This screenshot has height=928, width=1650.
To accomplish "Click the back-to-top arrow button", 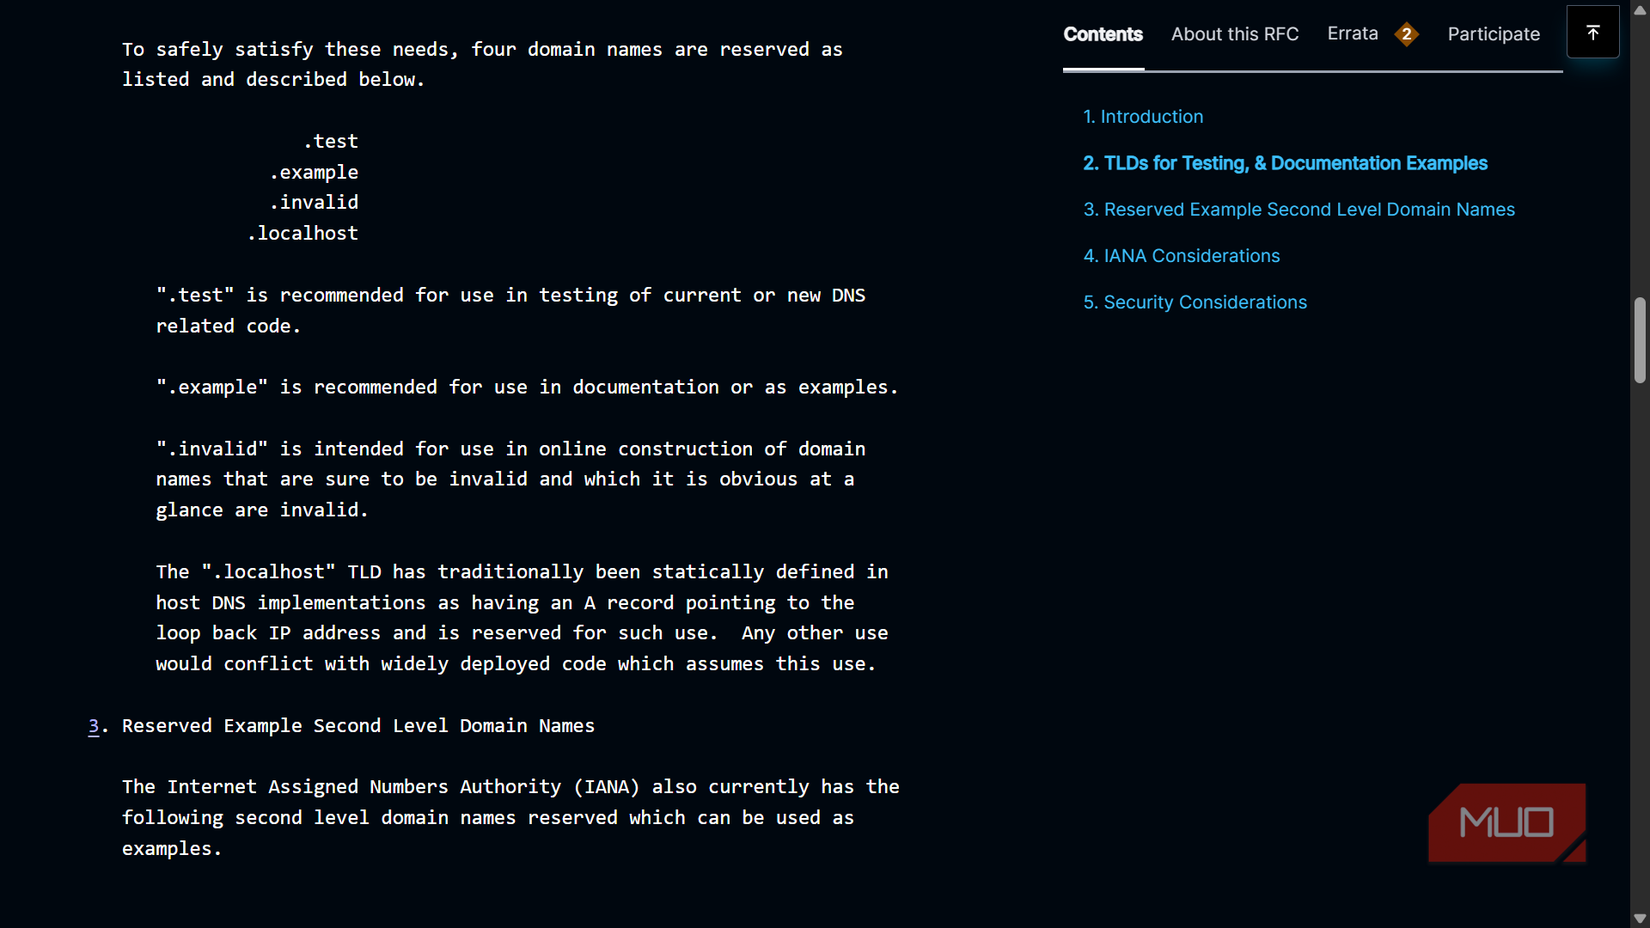I will [x=1592, y=32].
